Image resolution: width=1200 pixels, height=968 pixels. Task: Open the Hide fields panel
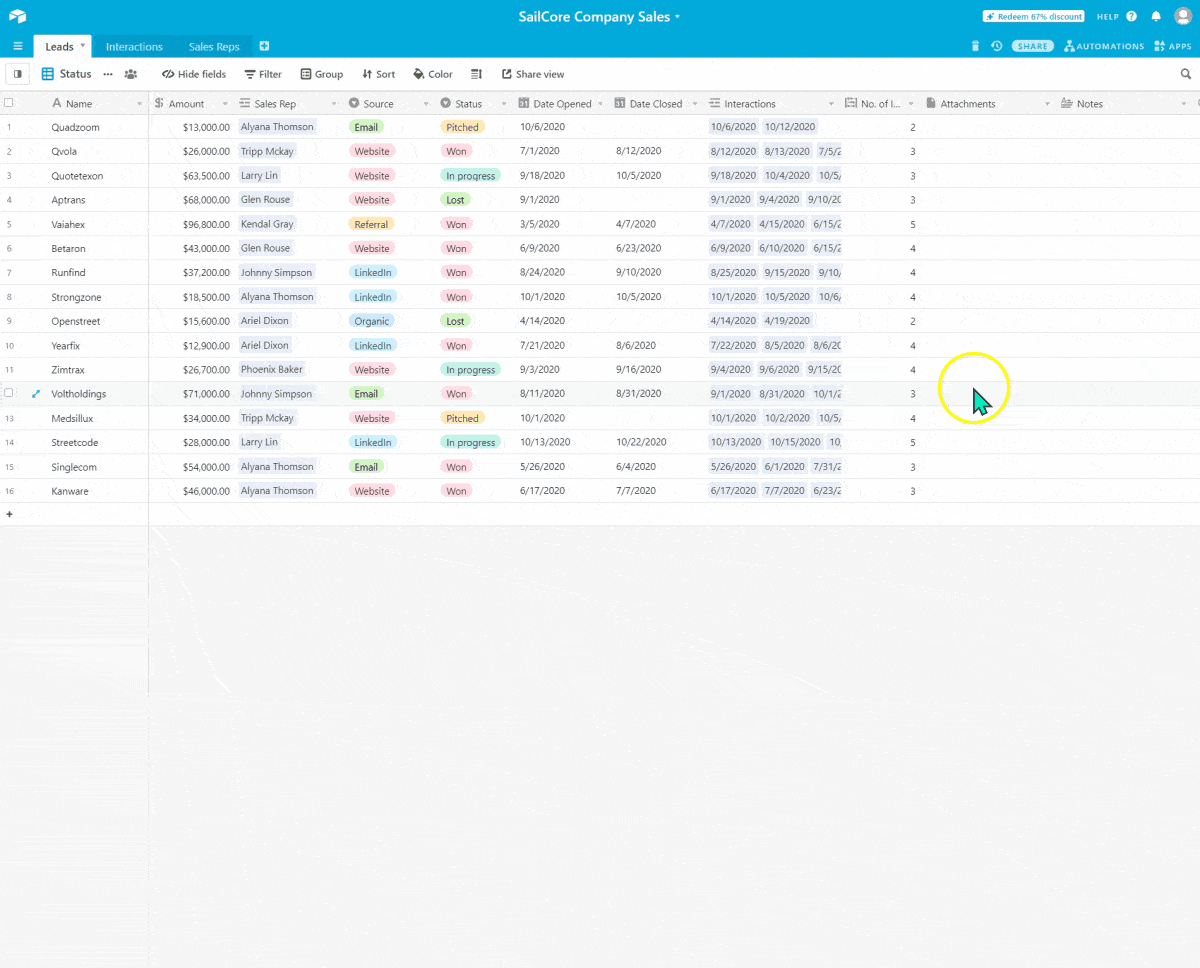[x=193, y=73]
